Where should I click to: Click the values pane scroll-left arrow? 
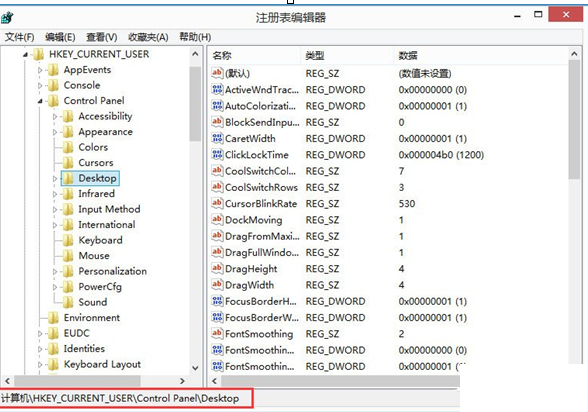214,381
